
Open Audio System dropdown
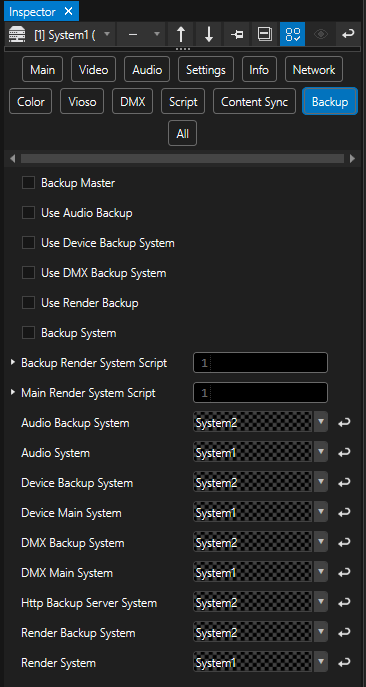[x=321, y=452]
